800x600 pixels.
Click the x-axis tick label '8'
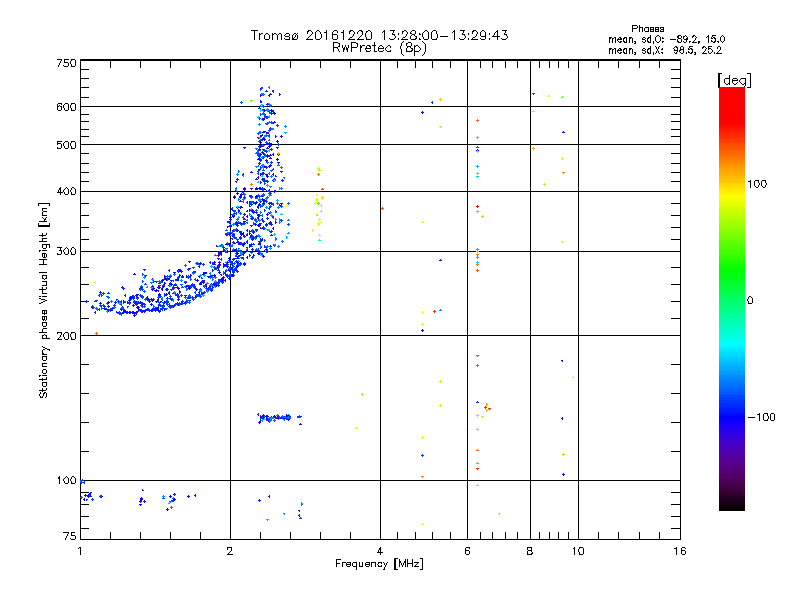coord(530,551)
